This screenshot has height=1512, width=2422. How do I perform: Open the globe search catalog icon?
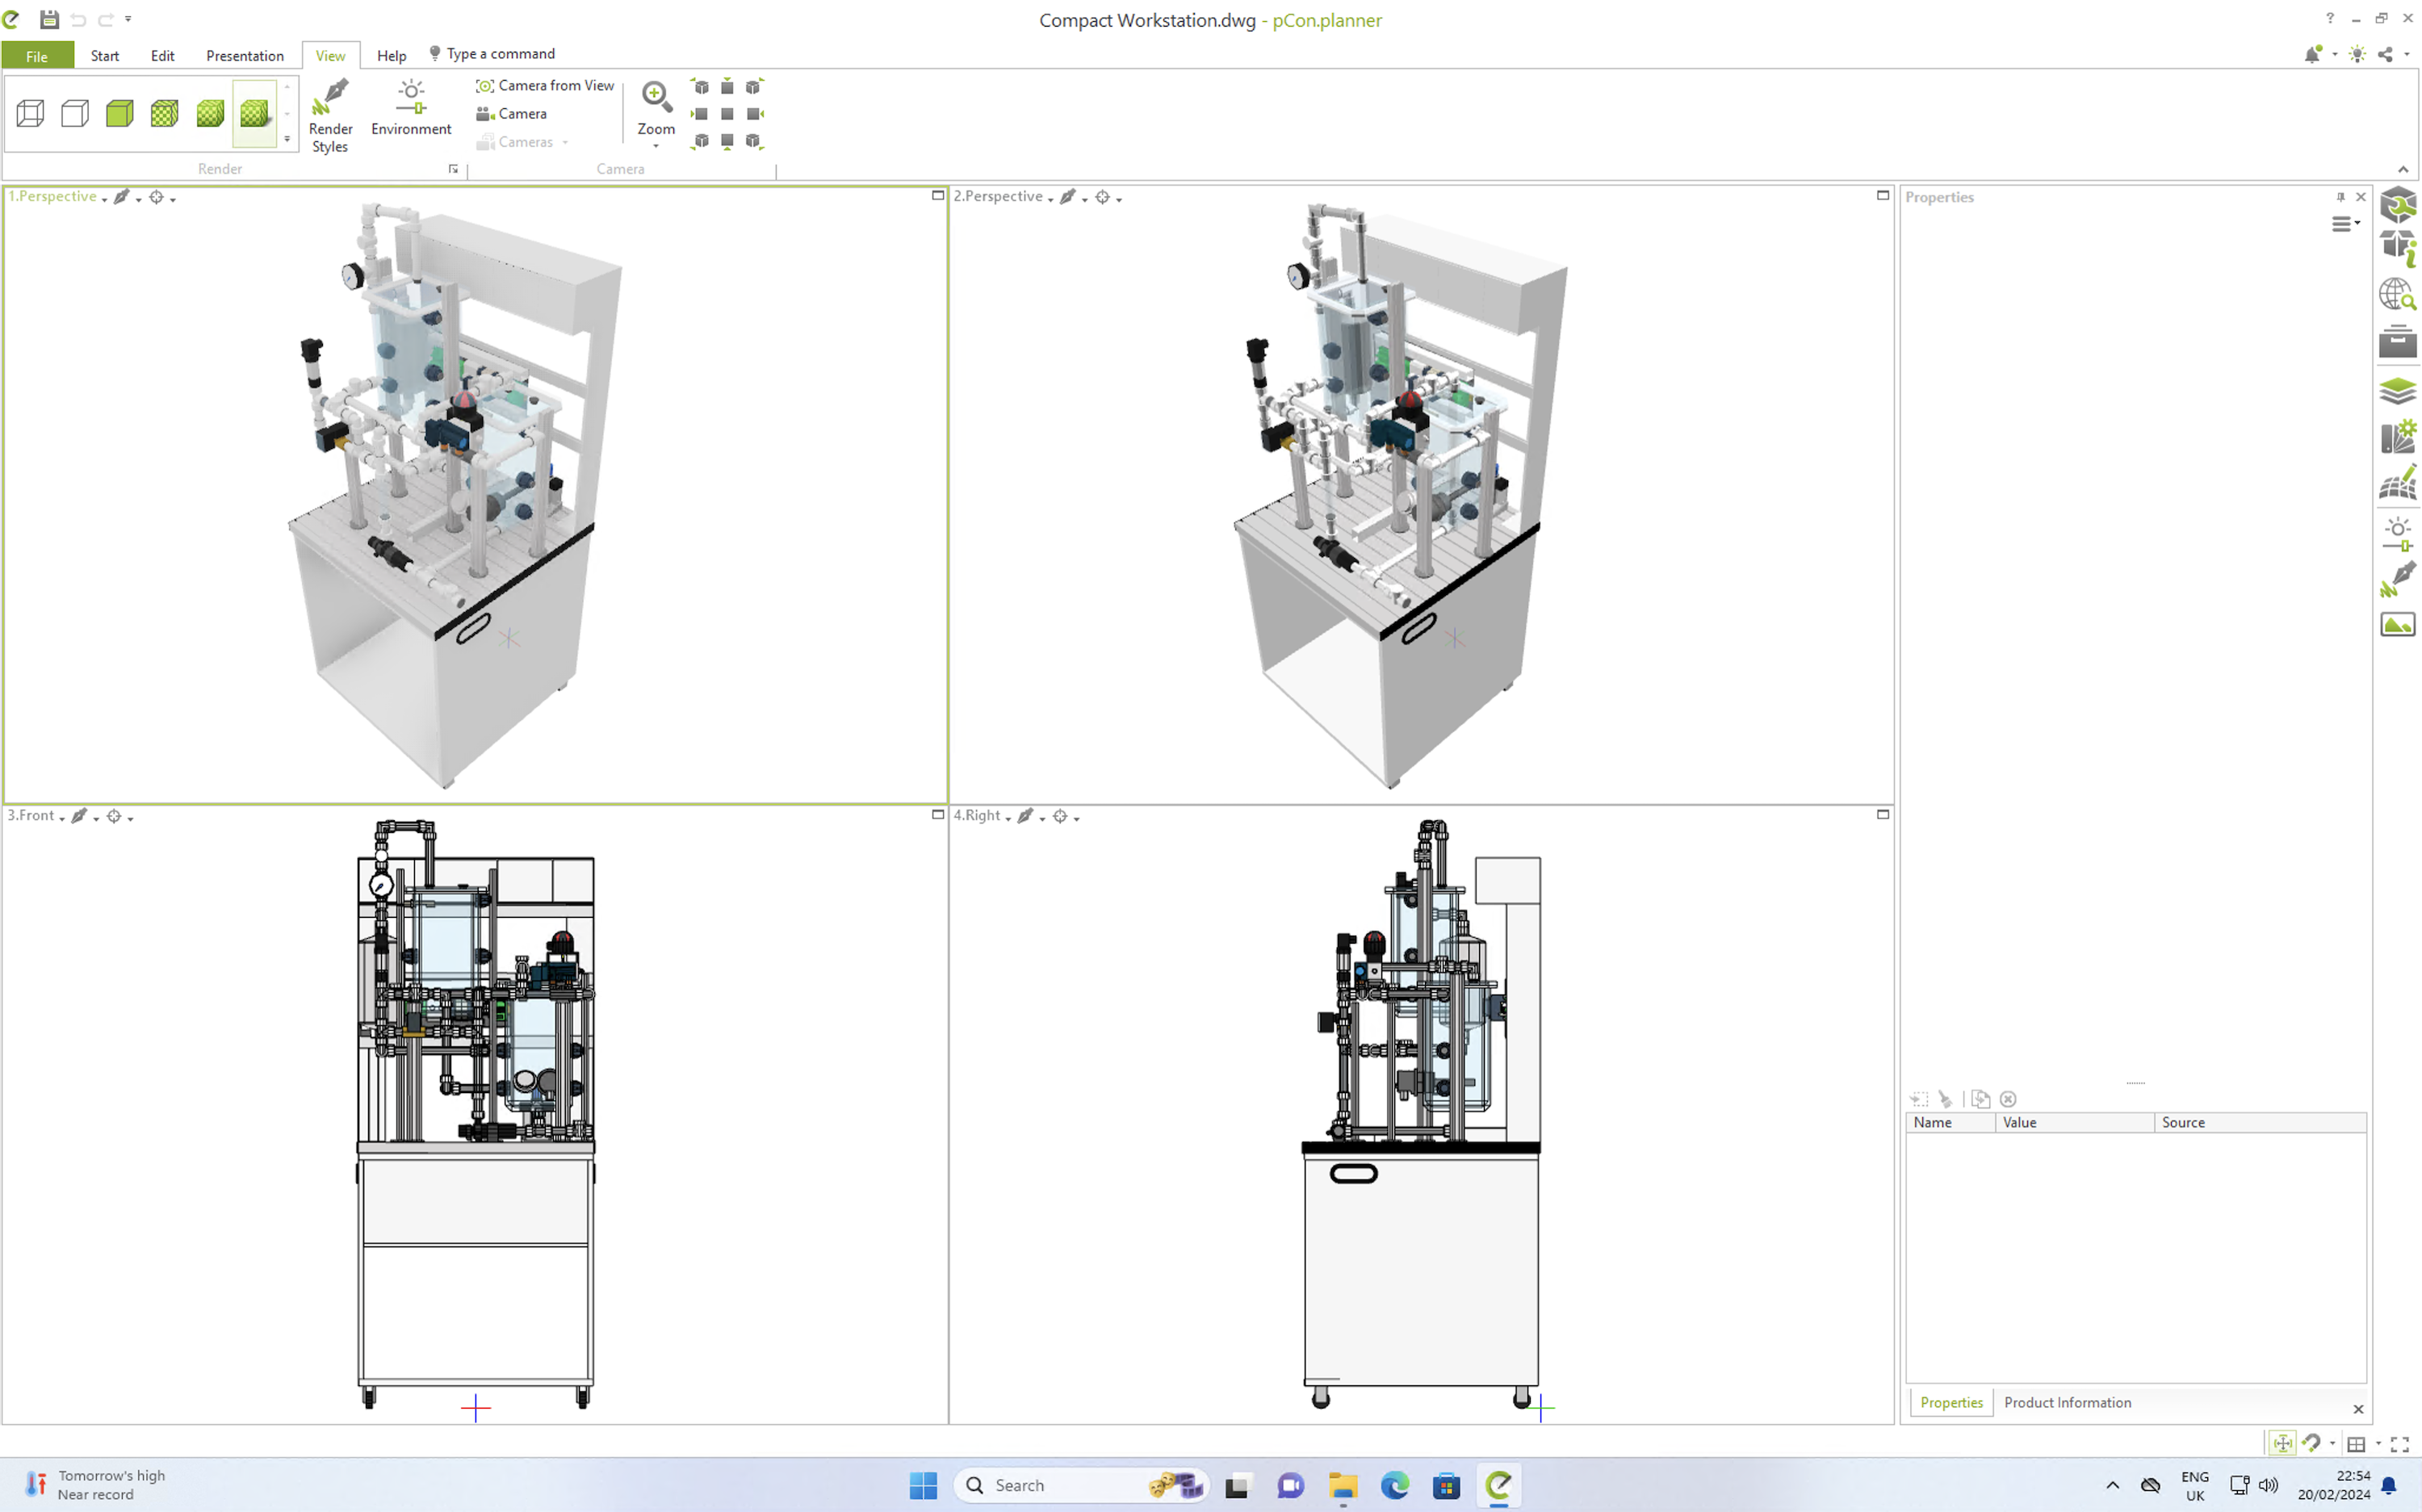tap(2397, 295)
